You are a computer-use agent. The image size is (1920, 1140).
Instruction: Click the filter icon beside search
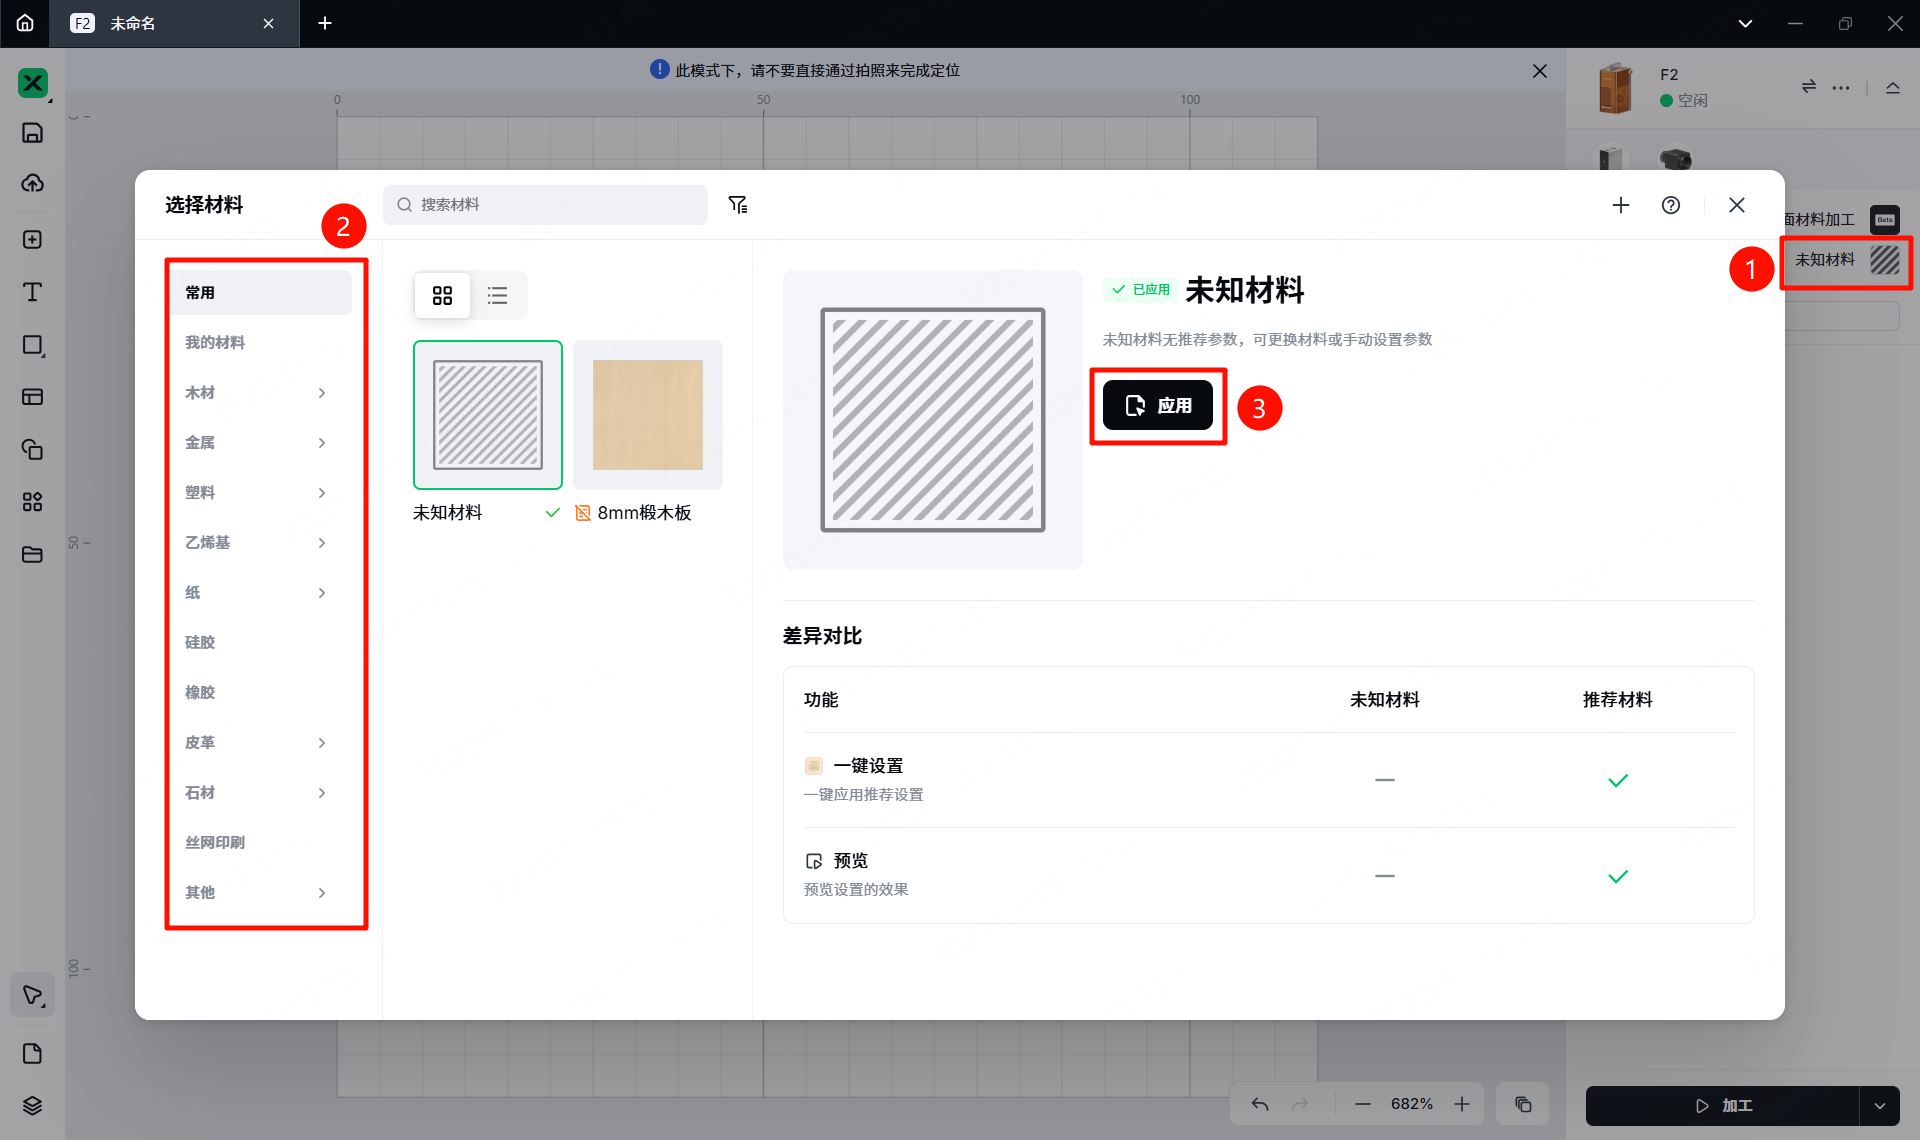click(738, 205)
